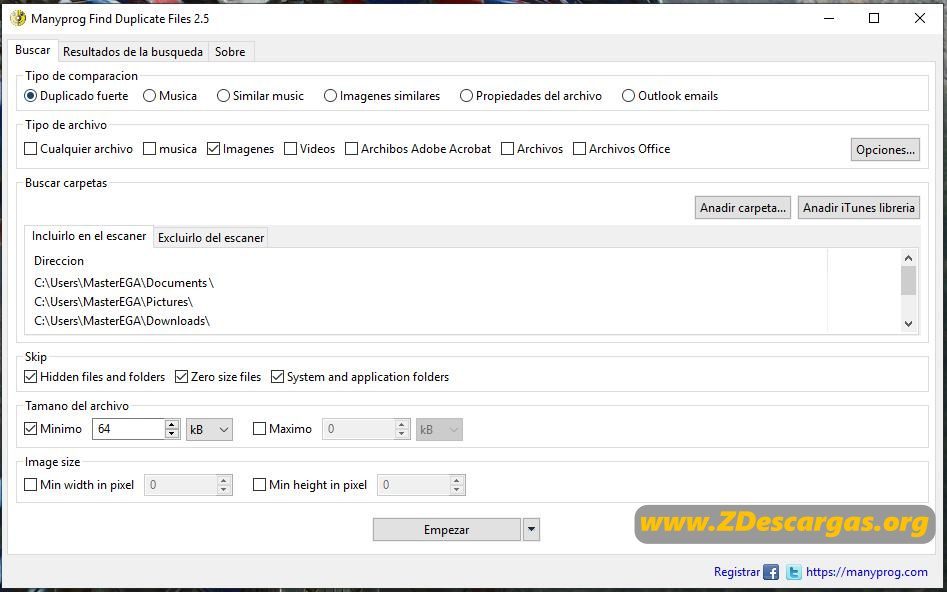Select the Documents folder path row
This screenshot has height=592, width=947.
point(124,283)
